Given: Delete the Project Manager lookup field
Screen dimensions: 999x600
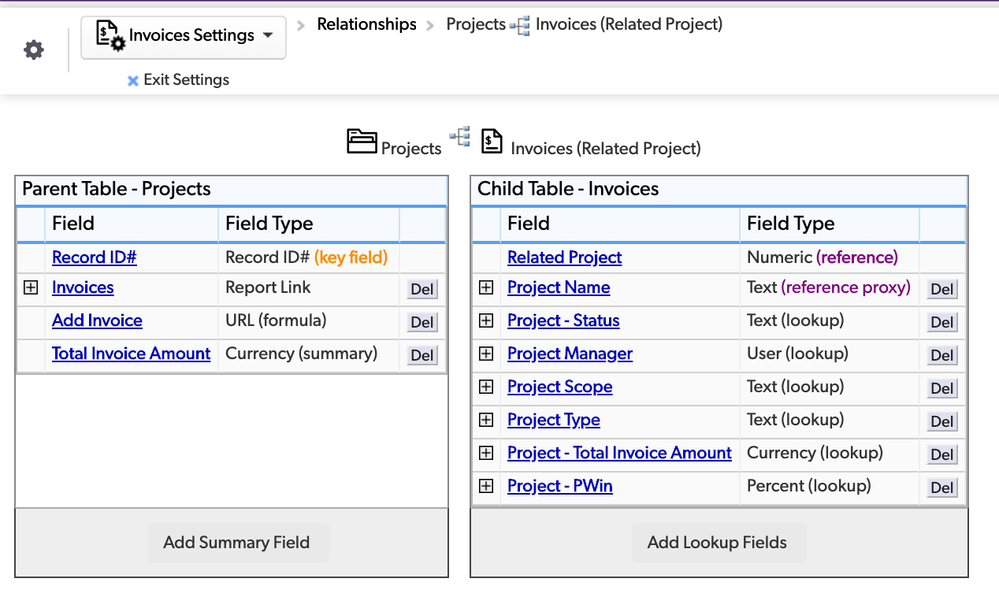Looking at the screenshot, I should click(942, 355).
